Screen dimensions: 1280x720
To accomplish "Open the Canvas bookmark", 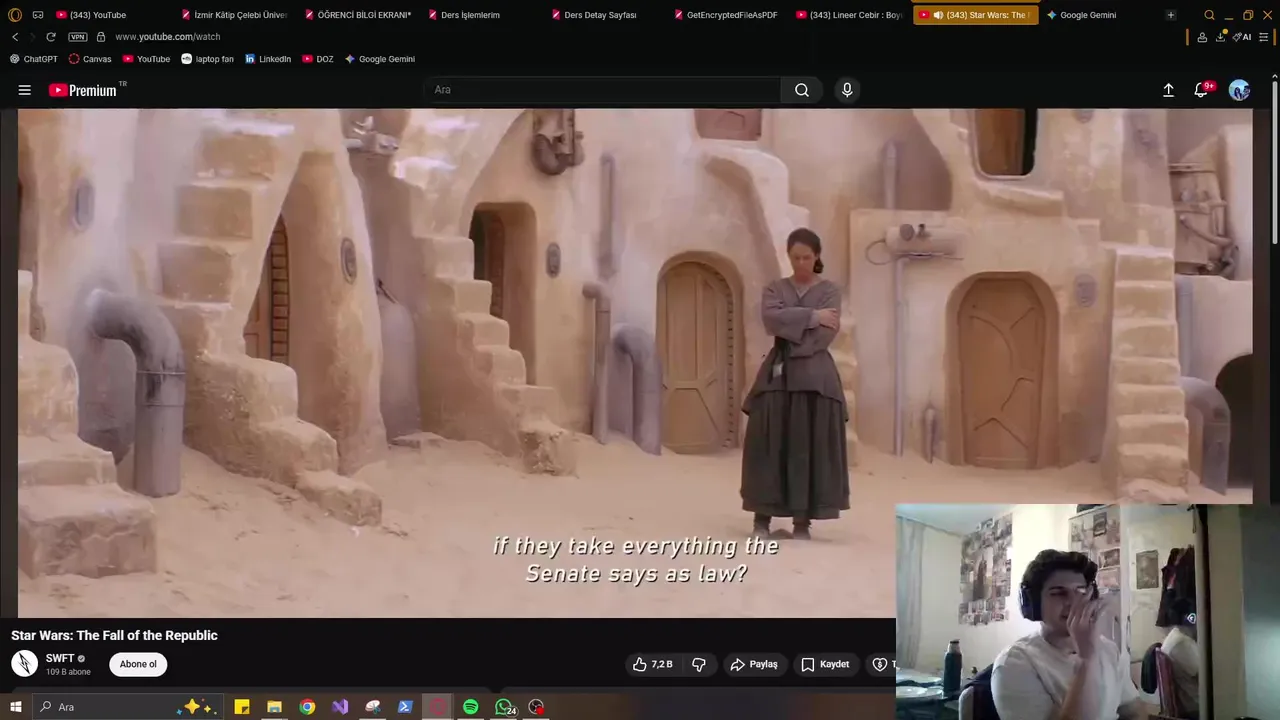I will pos(90,59).
